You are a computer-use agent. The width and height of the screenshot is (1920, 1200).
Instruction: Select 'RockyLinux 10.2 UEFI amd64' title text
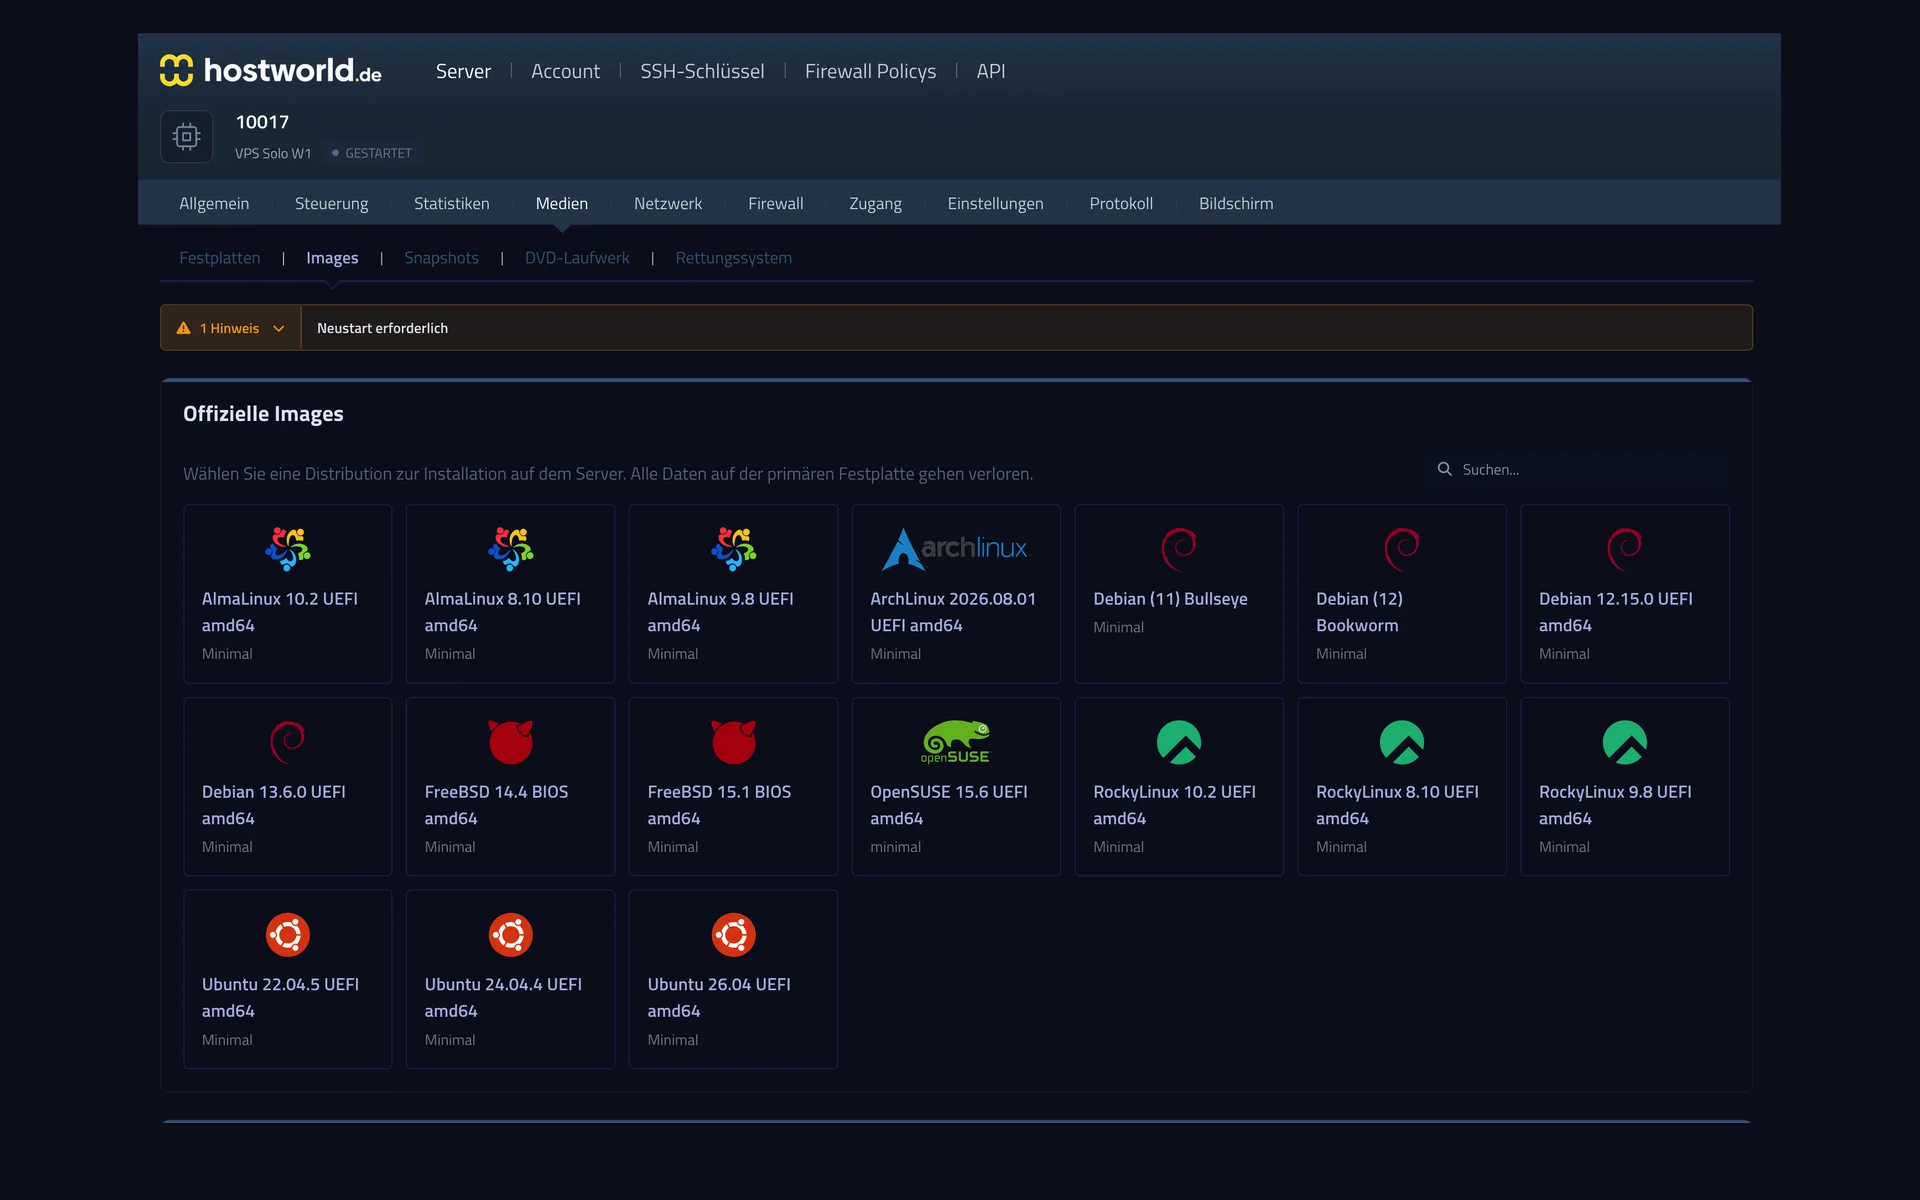pyautogui.click(x=1175, y=805)
